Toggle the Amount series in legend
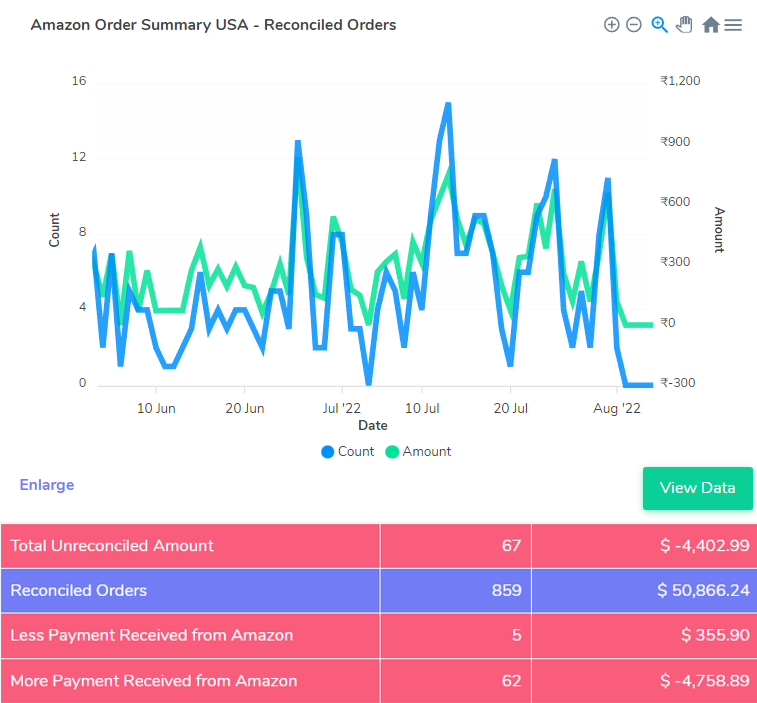Image resolution: width=757 pixels, height=703 pixels. [x=418, y=451]
